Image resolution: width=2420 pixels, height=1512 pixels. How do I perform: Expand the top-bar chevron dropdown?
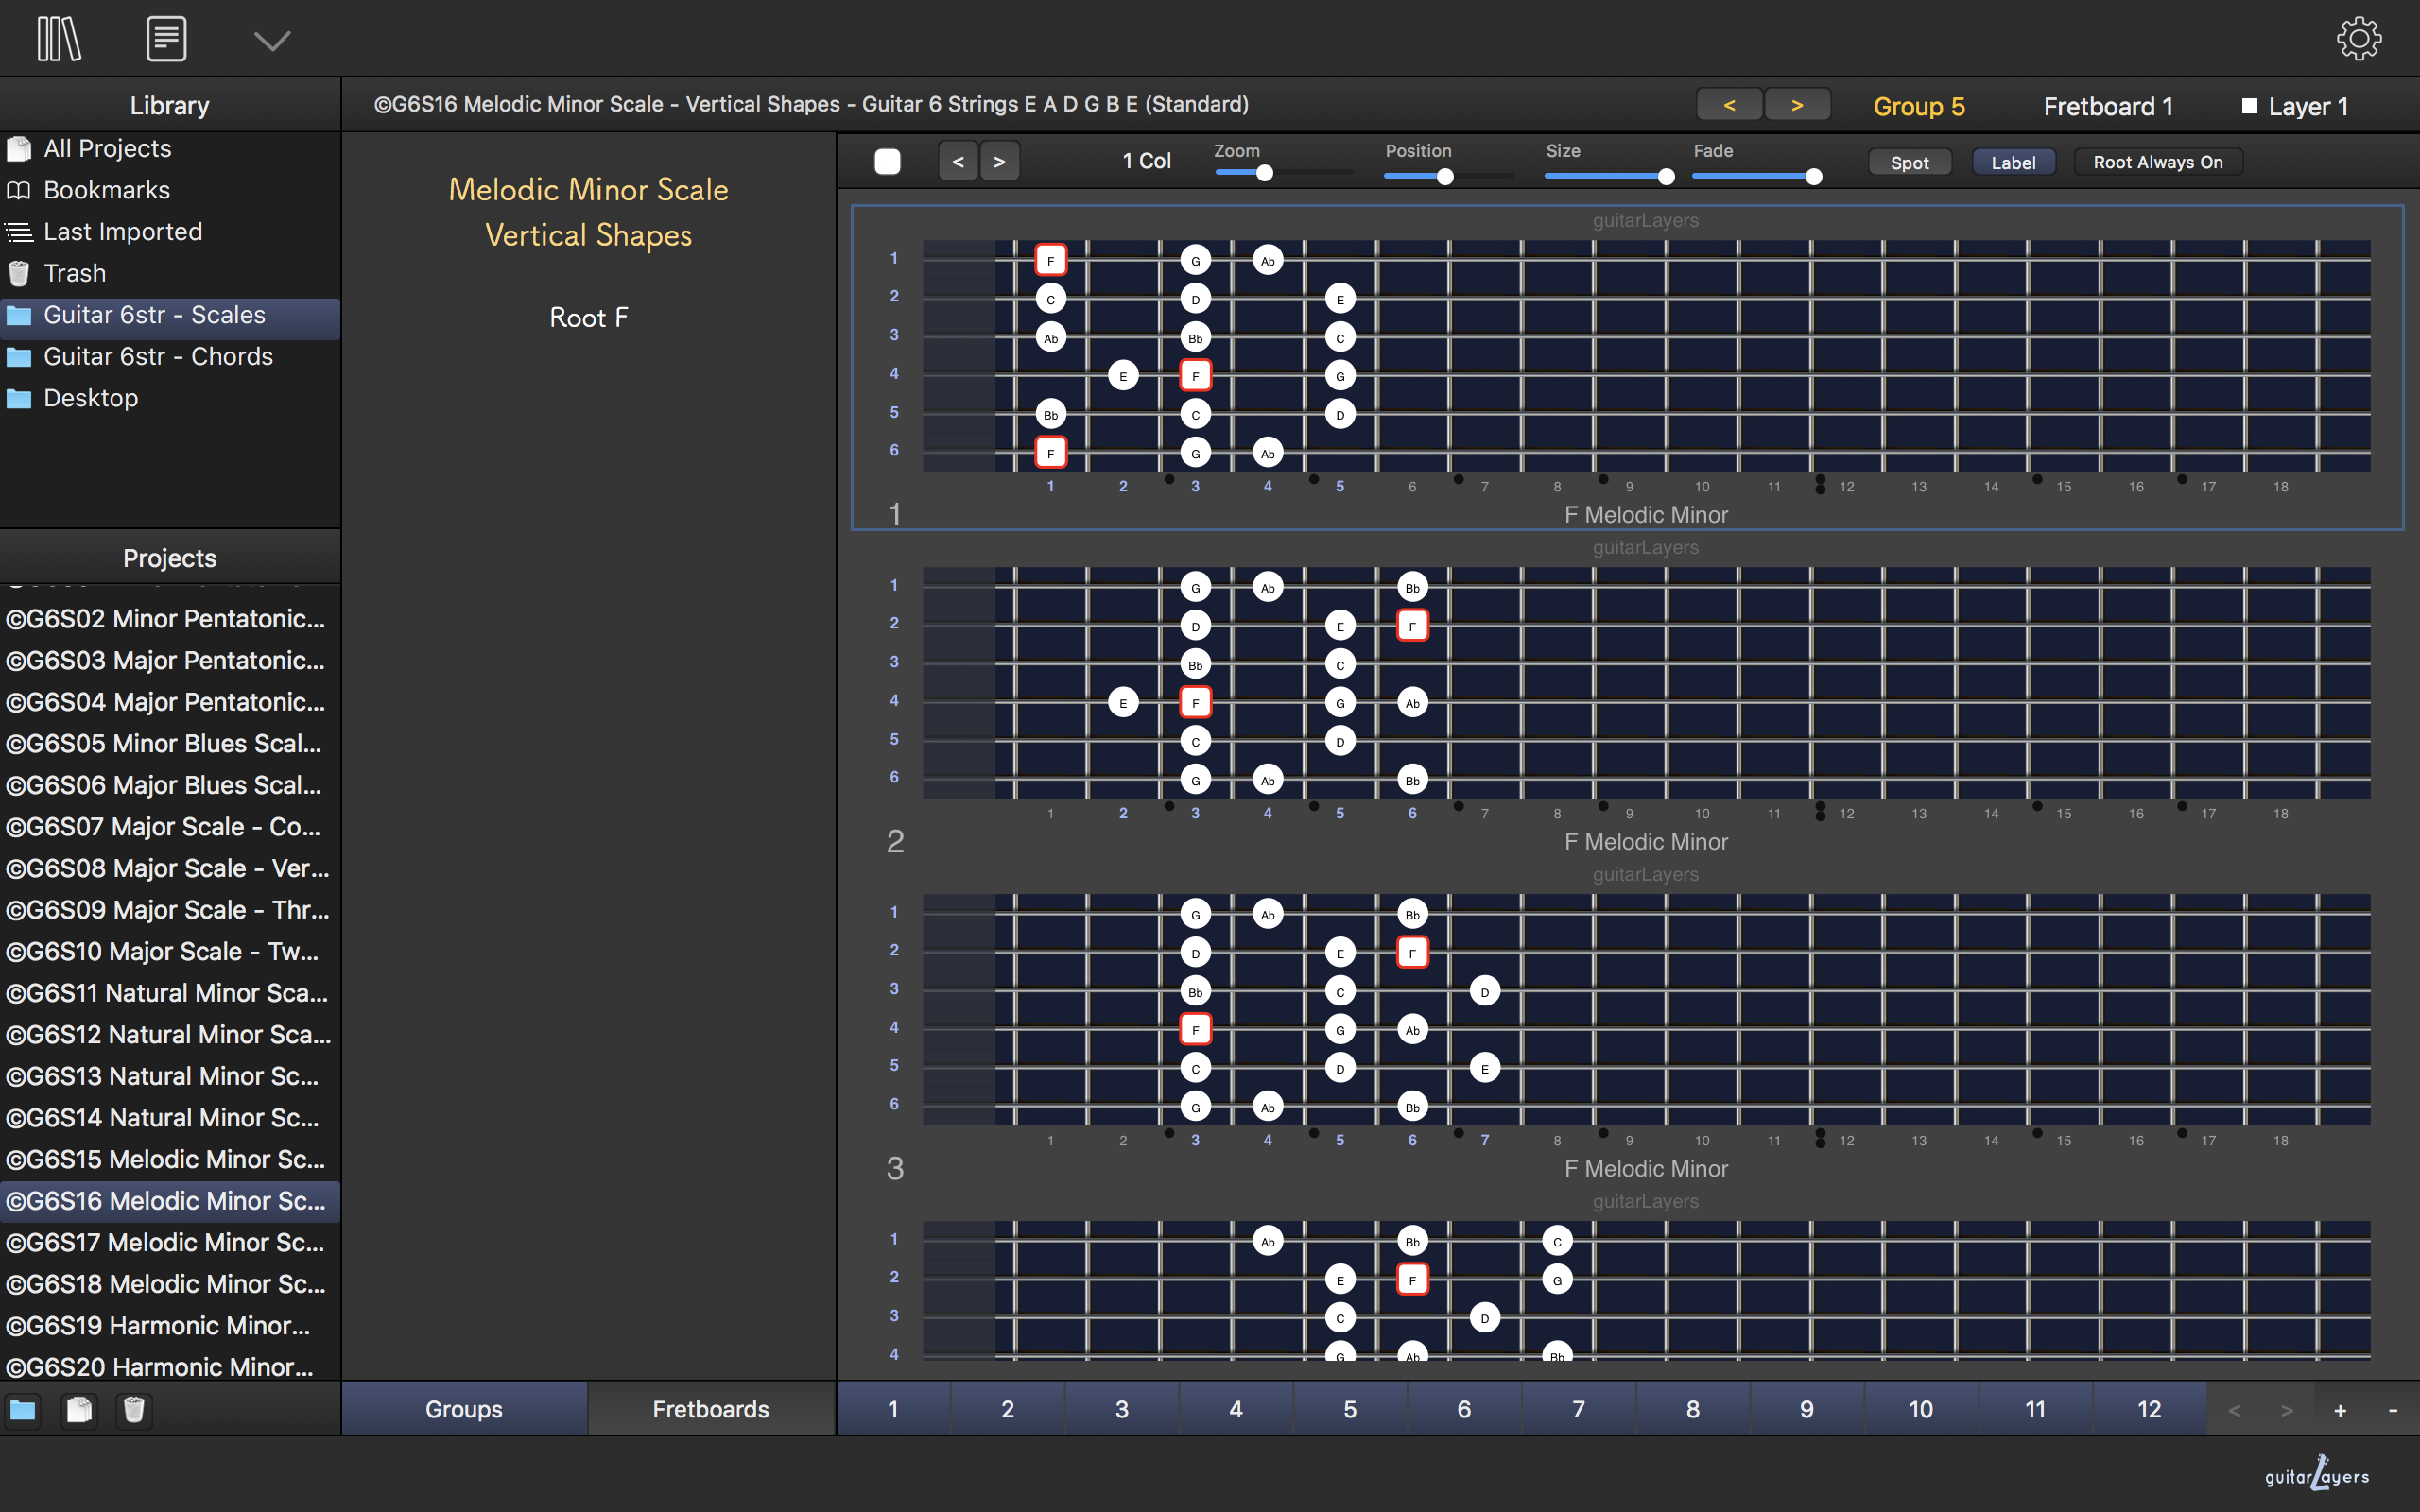(271, 41)
